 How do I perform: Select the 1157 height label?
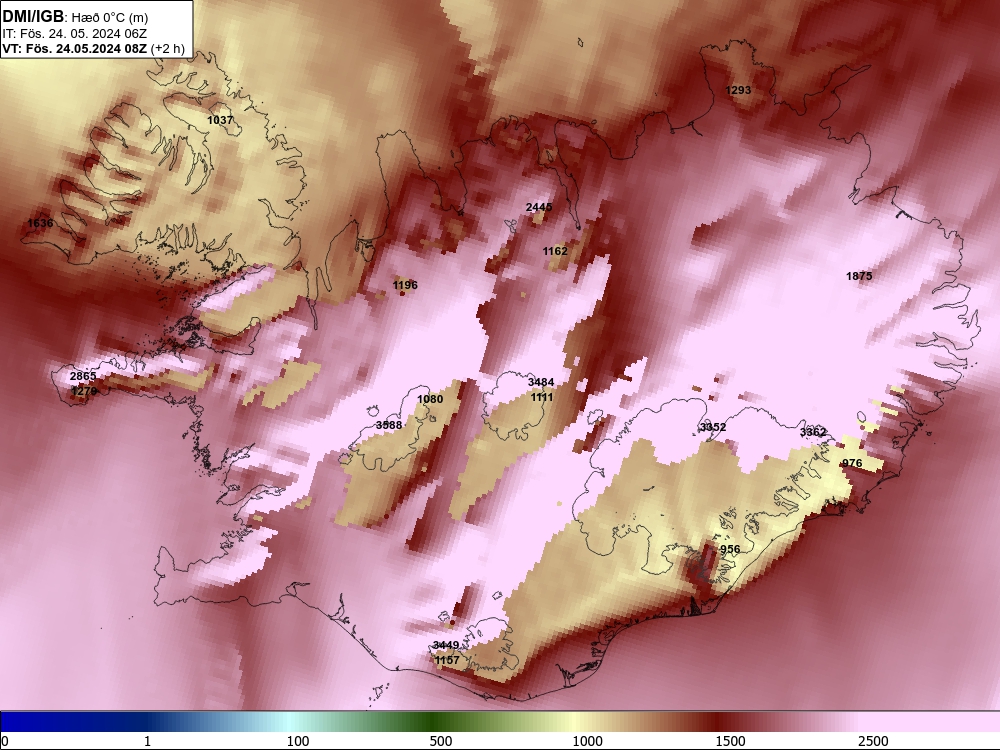click(447, 660)
